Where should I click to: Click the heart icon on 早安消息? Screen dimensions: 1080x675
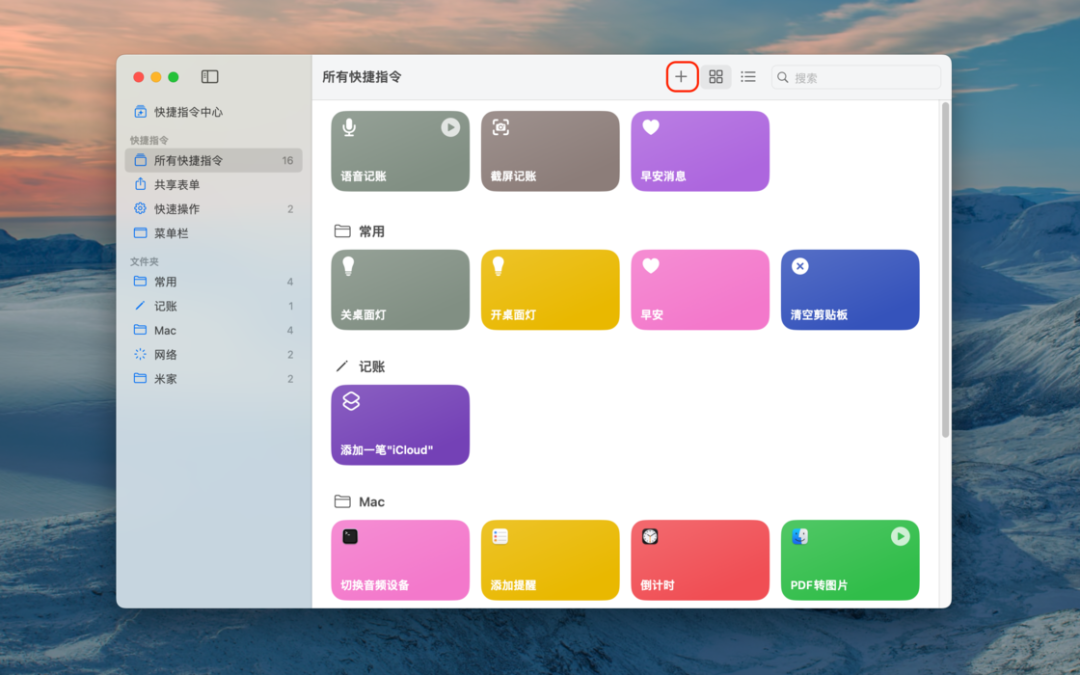[x=651, y=127]
